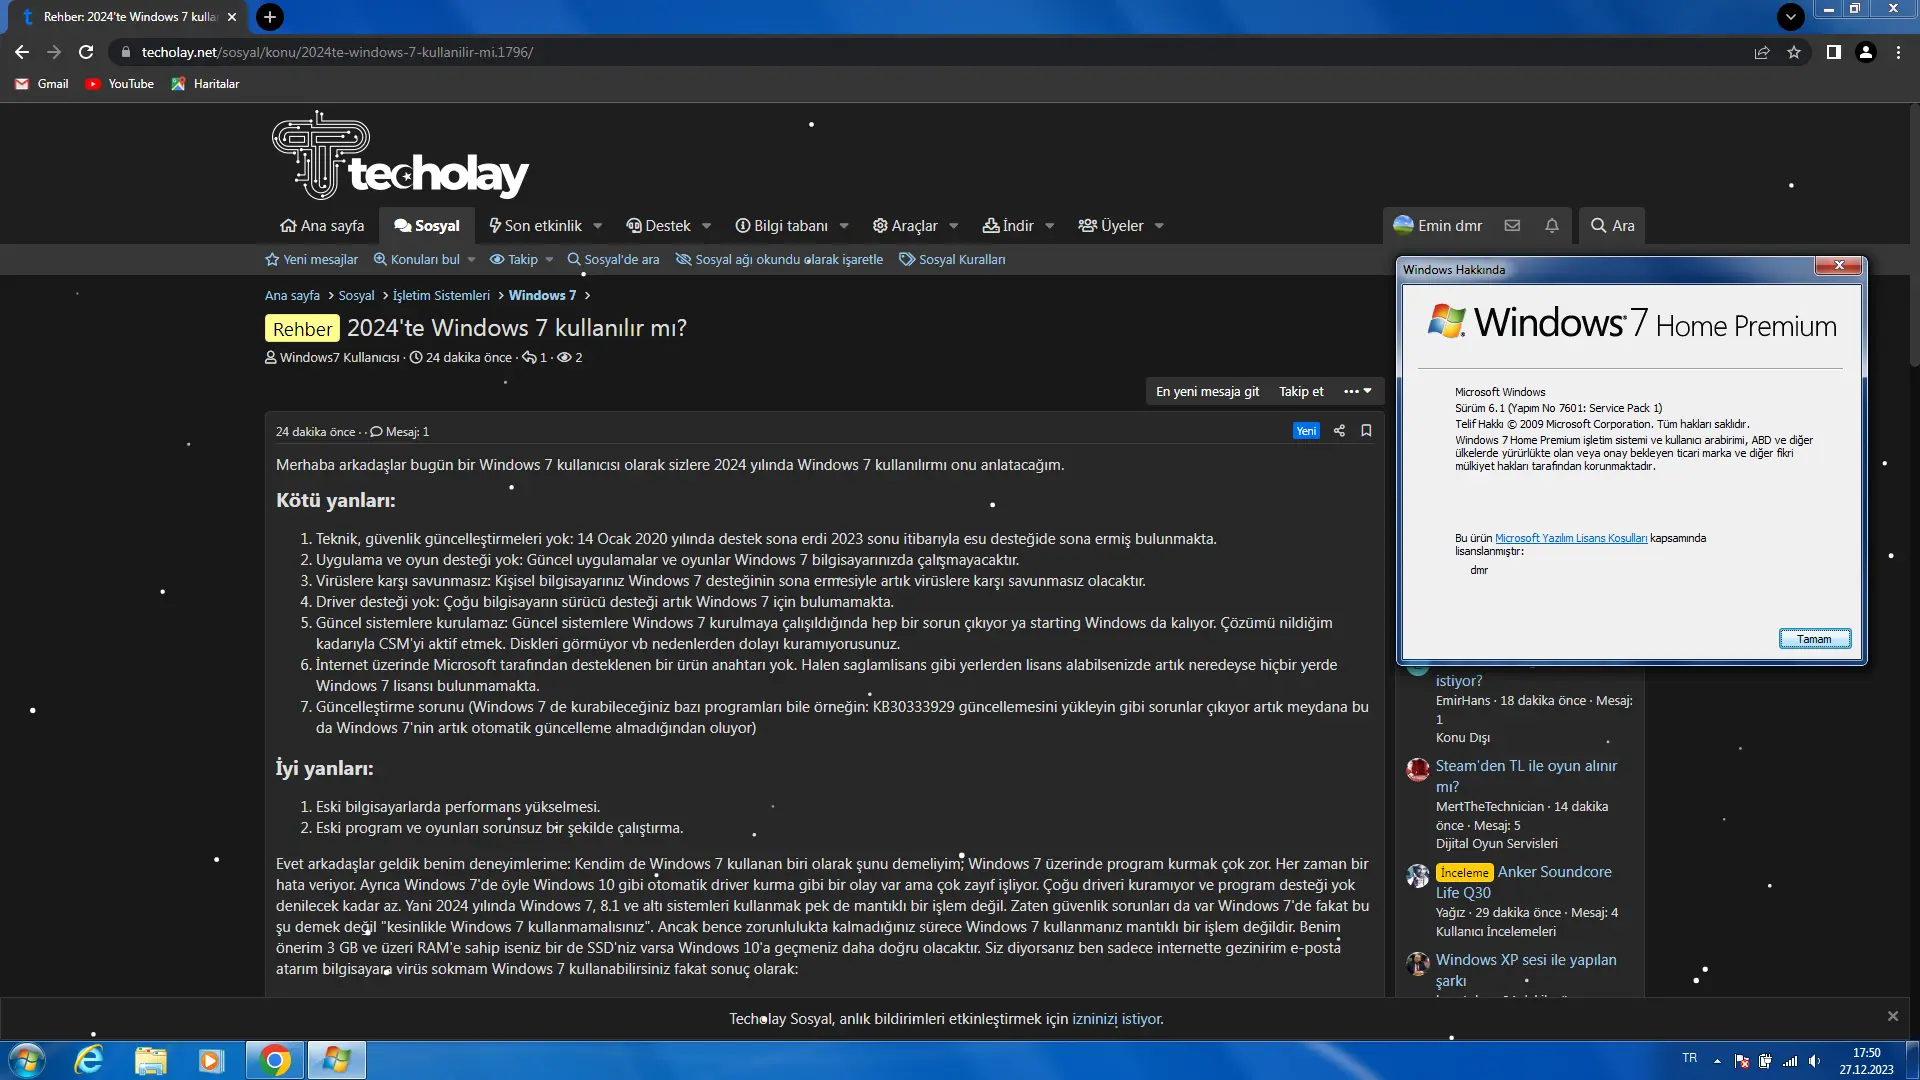This screenshot has height=1080, width=1920.
Task: Open the Microsoft Yazılım Lisans Koşulları link
Action: [x=1571, y=538]
